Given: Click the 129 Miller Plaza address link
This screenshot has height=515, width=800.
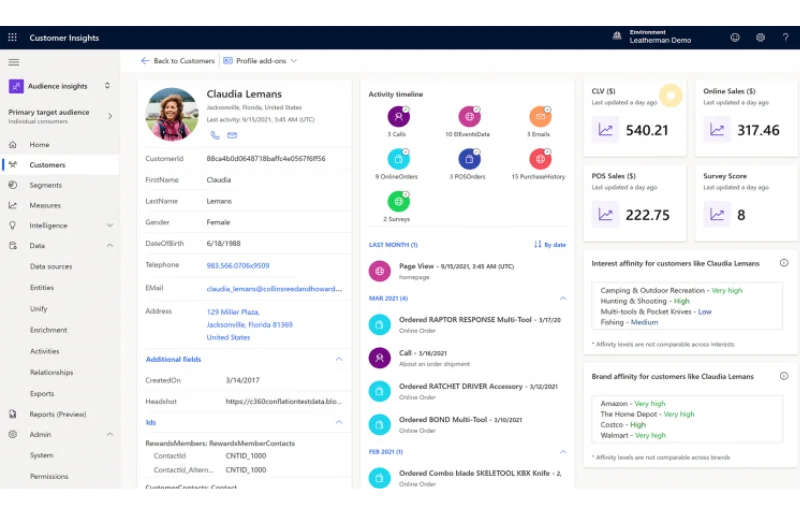Looking at the screenshot, I should coord(249,325).
